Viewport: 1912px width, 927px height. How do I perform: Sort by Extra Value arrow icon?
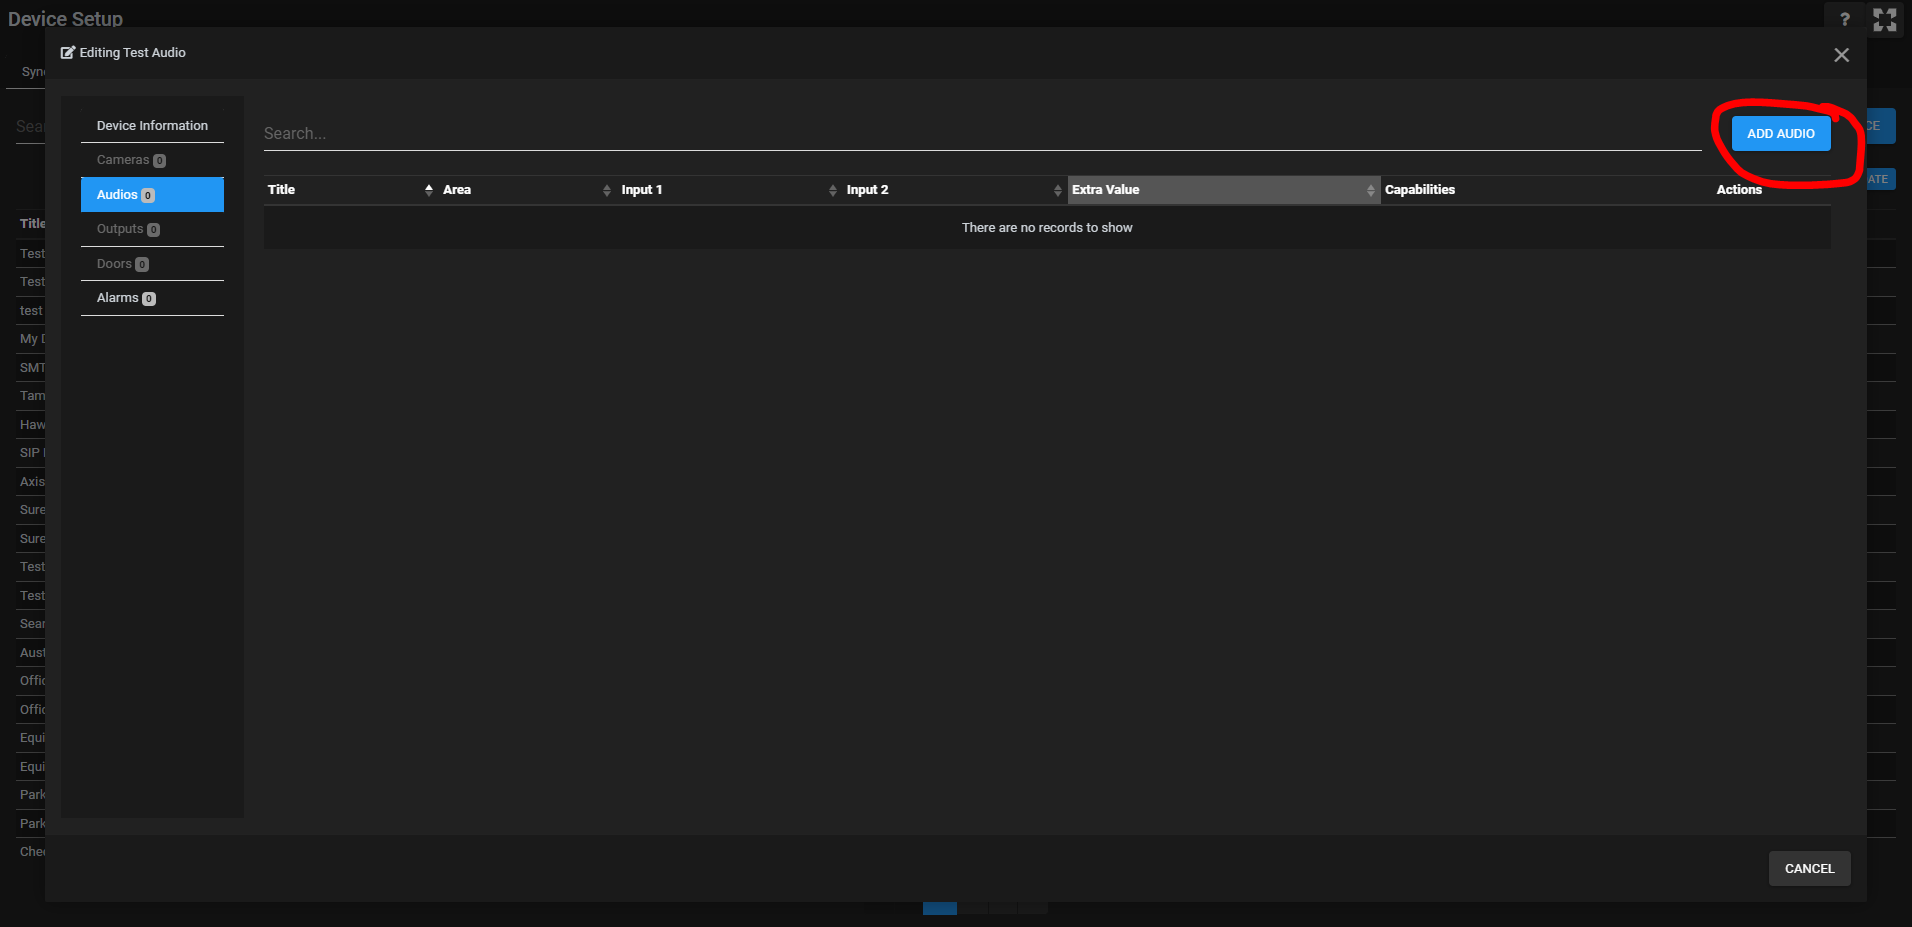1370,190
